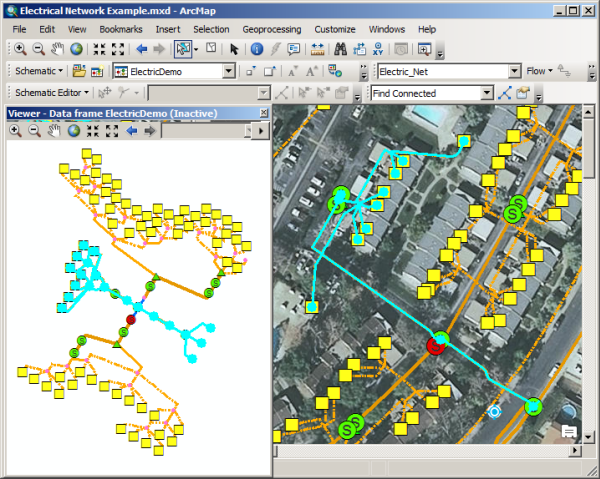The width and height of the screenshot is (600, 479).
Task: Open the Schematic dropdown menu
Action: 39,71
